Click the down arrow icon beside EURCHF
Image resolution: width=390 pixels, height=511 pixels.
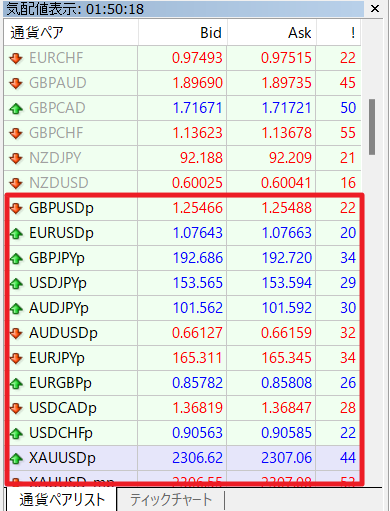16,58
